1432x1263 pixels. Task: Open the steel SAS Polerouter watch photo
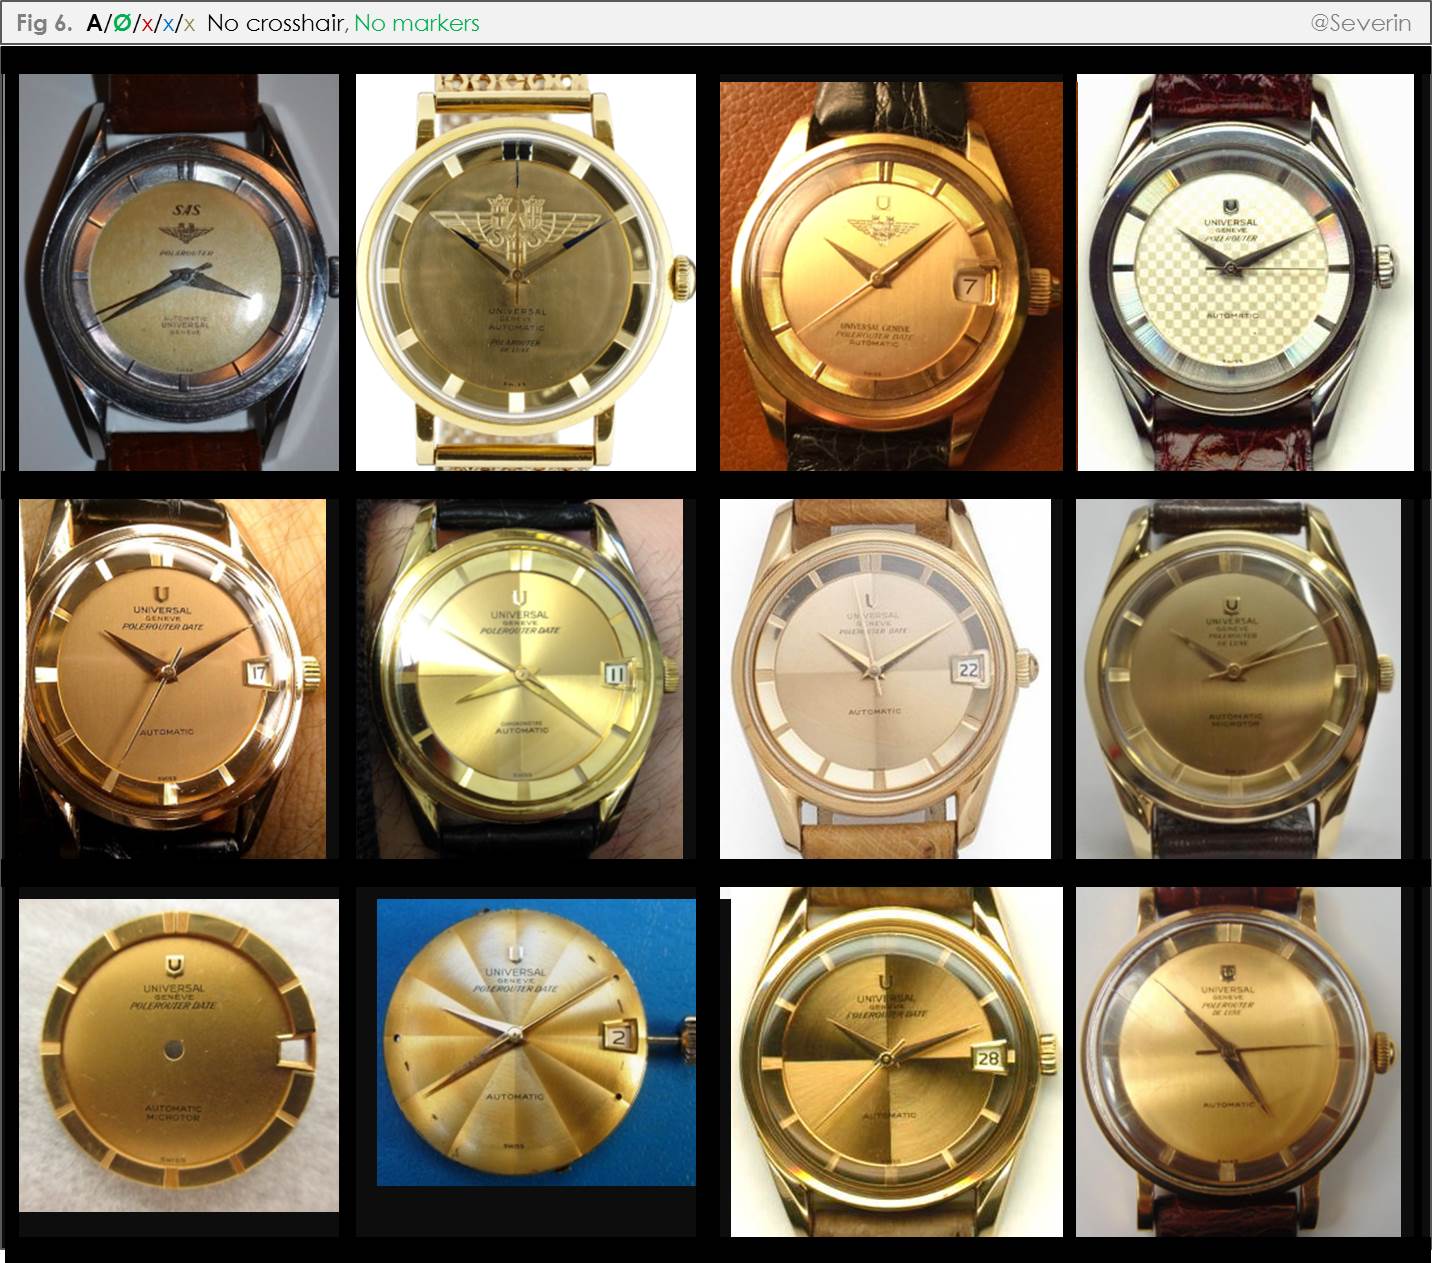click(179, 272)
